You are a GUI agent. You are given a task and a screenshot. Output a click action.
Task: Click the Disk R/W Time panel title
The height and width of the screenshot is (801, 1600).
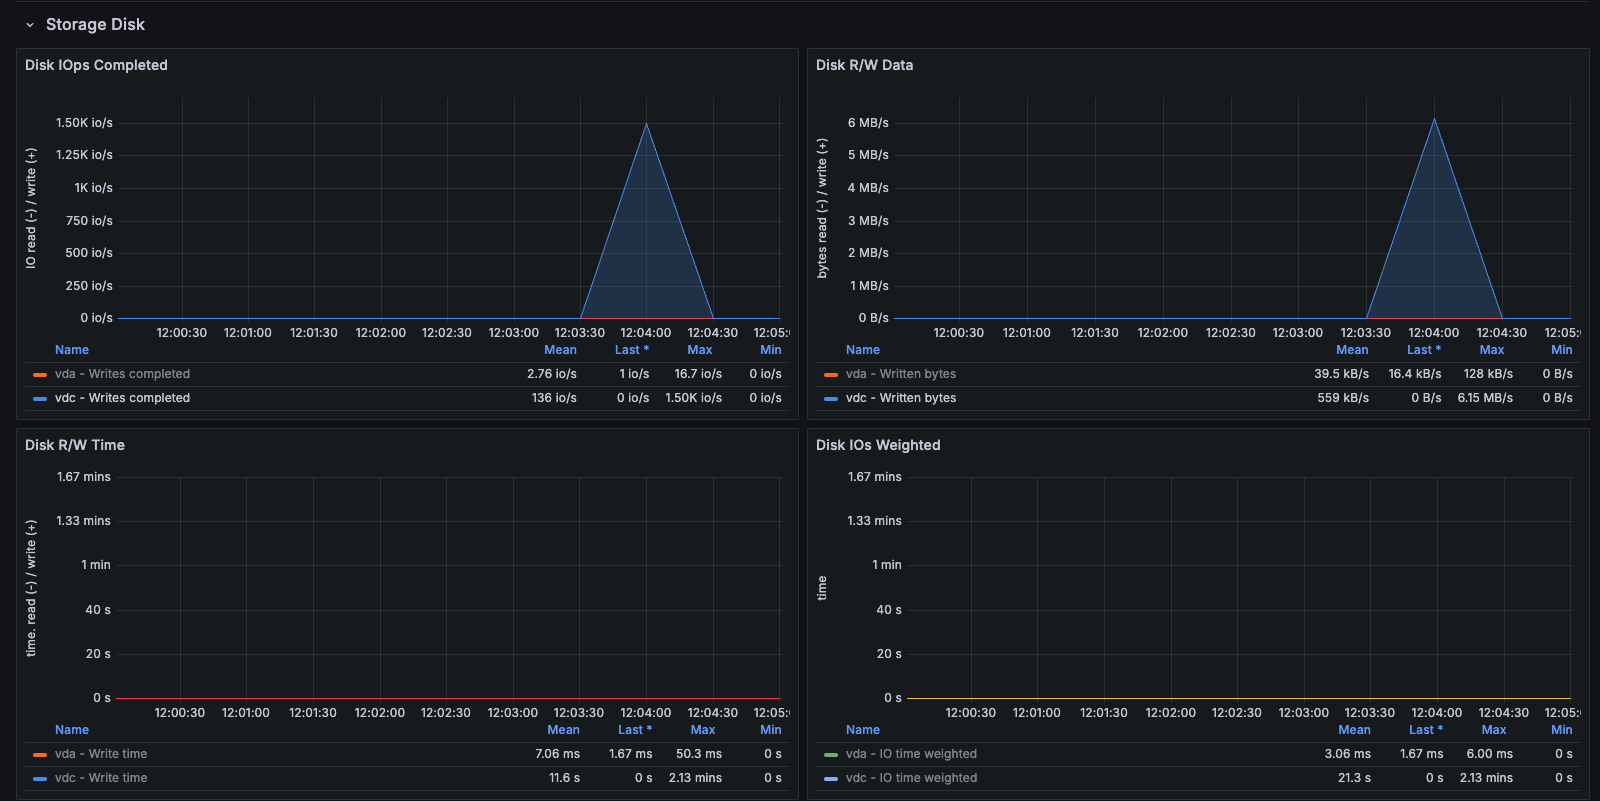(x=75, y=445)
